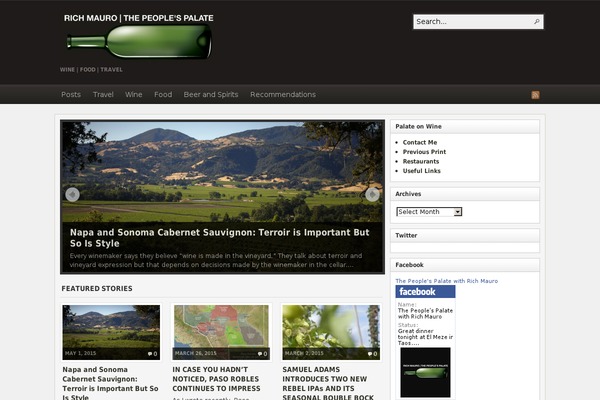
Task: Open the Paso Robles map thumbnail
Action: point(221,332)
